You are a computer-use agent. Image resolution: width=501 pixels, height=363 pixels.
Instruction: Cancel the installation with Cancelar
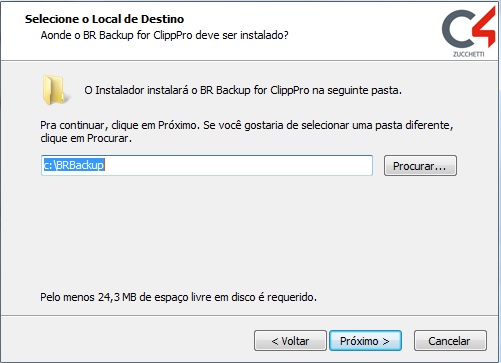click(x=450, y=341)
